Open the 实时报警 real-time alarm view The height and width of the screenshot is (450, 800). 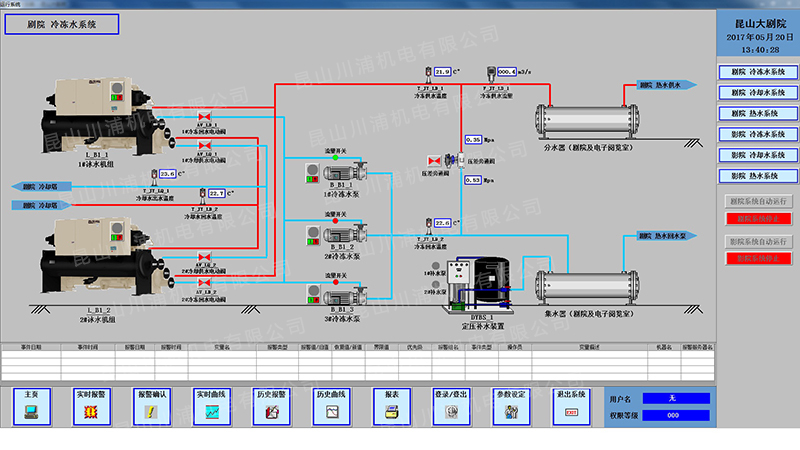pyautogui.click(x=91, y=404)
